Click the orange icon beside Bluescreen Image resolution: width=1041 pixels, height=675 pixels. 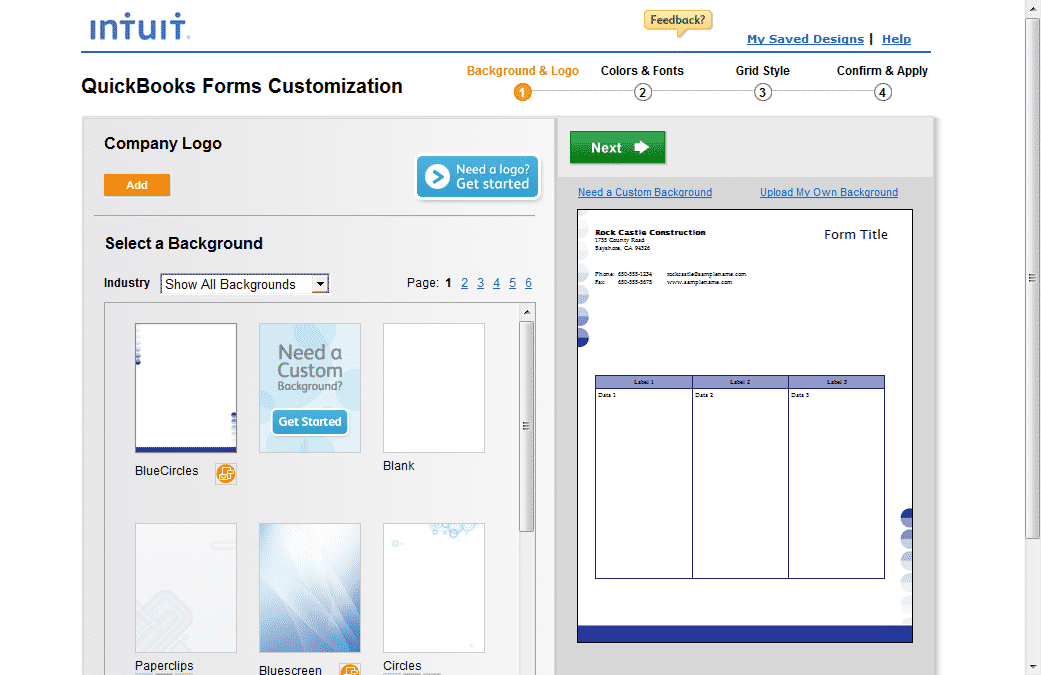click(x=350, y=669)
